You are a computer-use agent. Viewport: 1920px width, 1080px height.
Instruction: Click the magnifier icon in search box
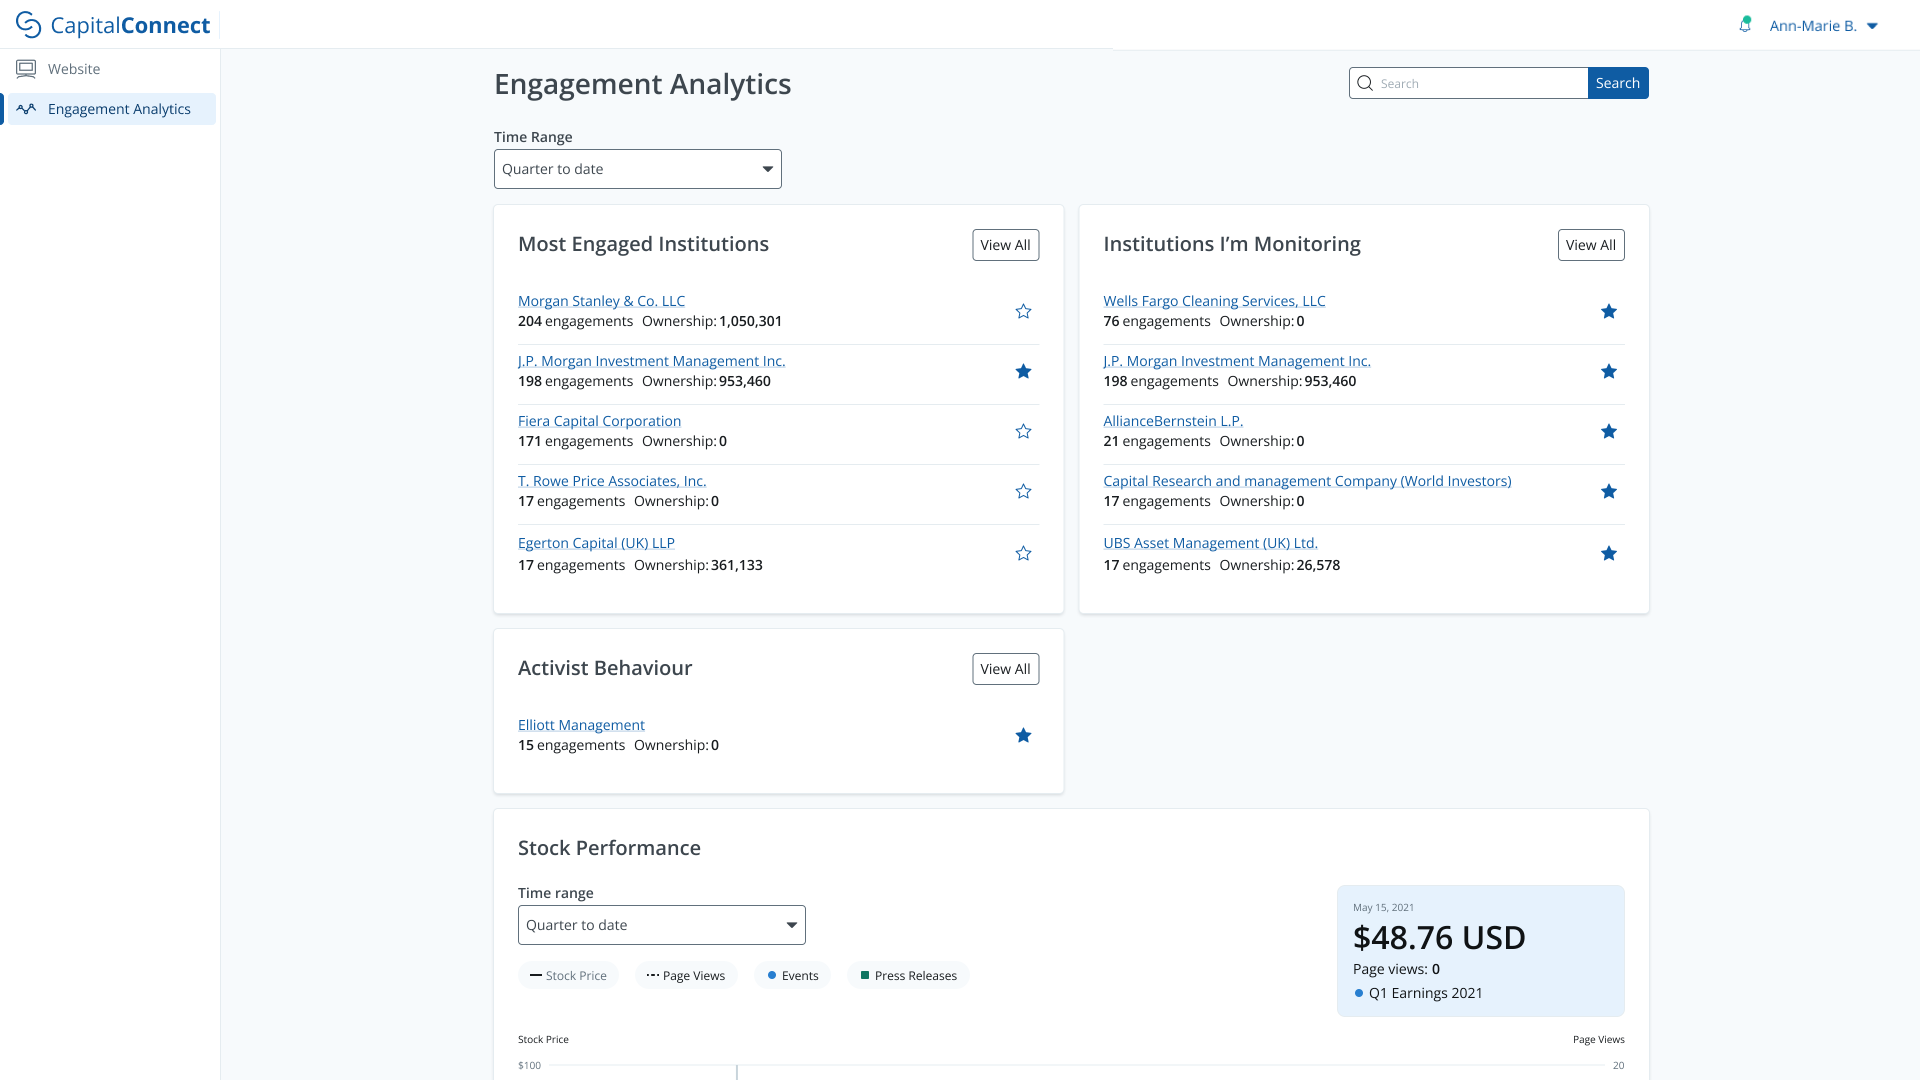[x=1365, y=83]
